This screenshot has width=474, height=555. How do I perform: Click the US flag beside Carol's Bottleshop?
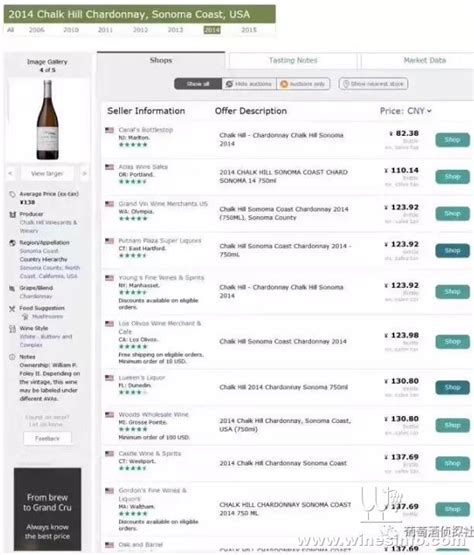[x=109, y=130]
